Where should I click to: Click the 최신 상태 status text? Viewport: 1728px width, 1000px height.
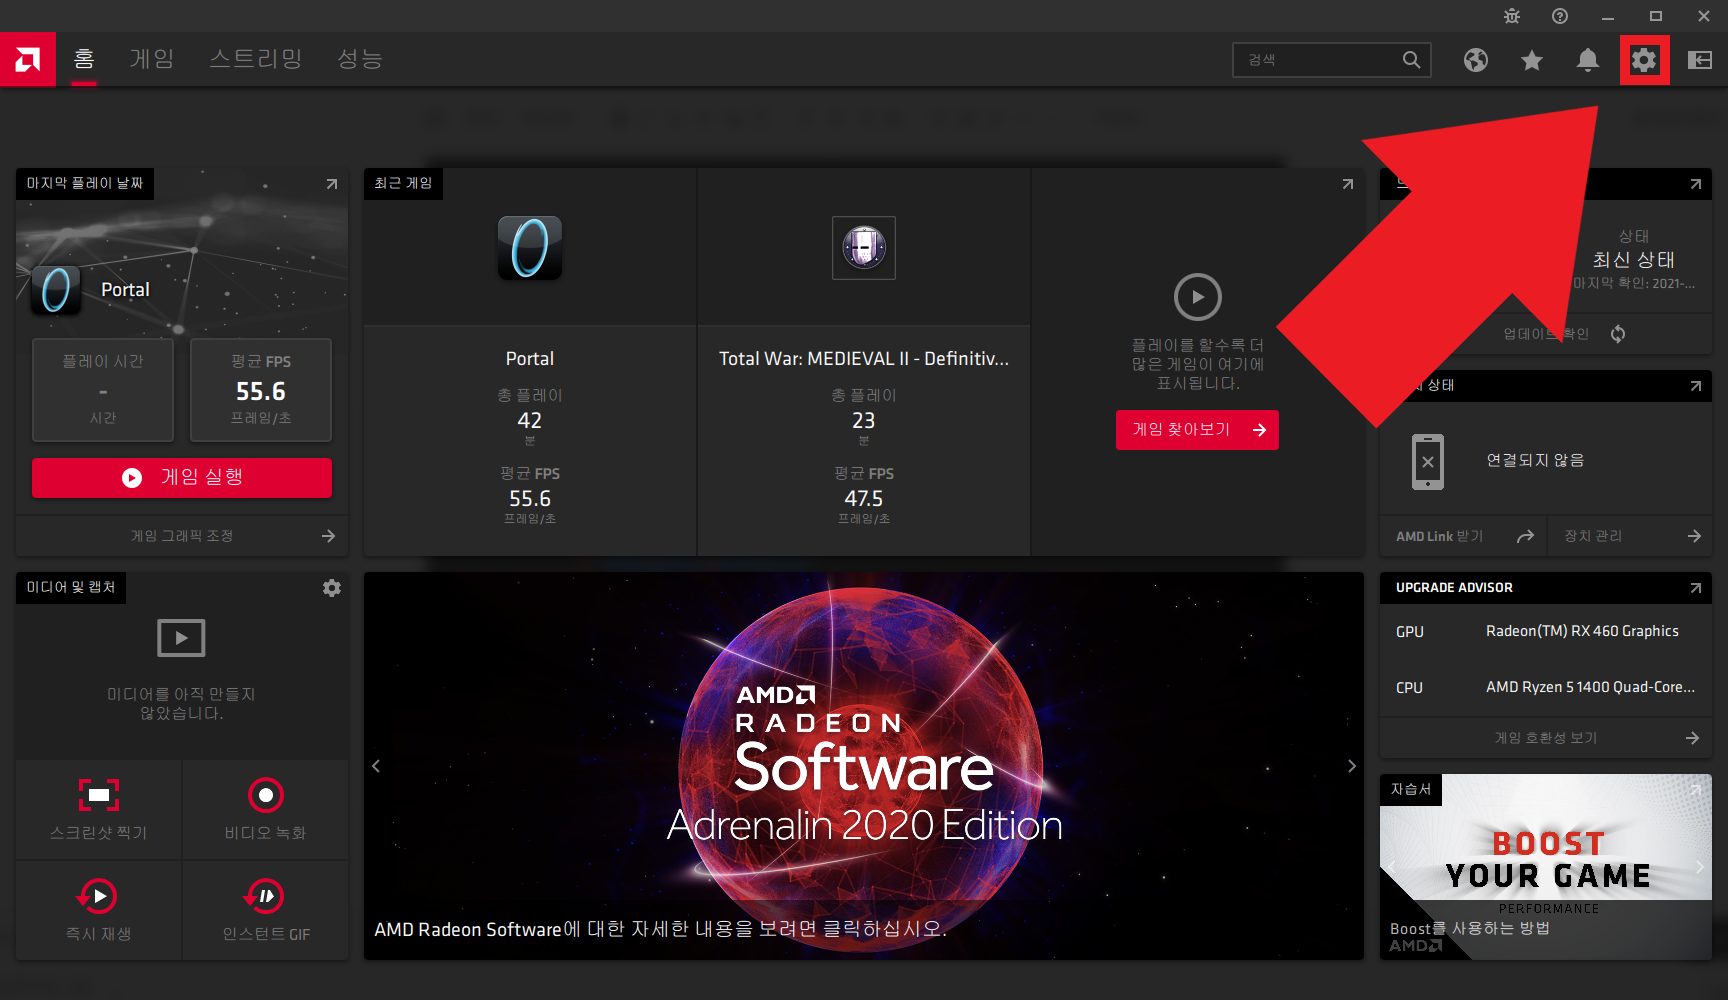click(x=1633, y=260)
